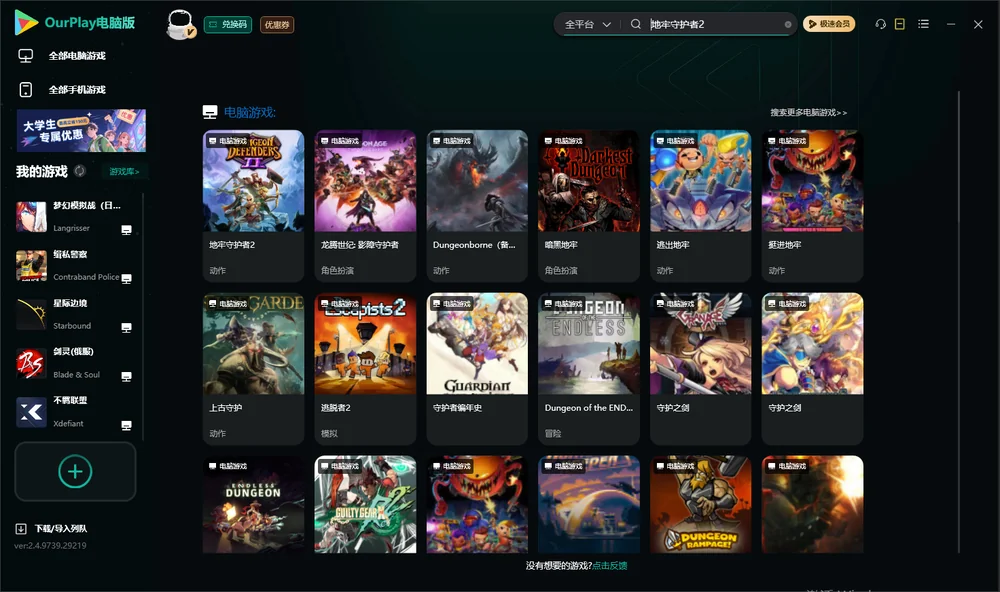Open the 挺进地牢 game card
This screenshot has width=1000, height=592.
(x=812, y=205)
